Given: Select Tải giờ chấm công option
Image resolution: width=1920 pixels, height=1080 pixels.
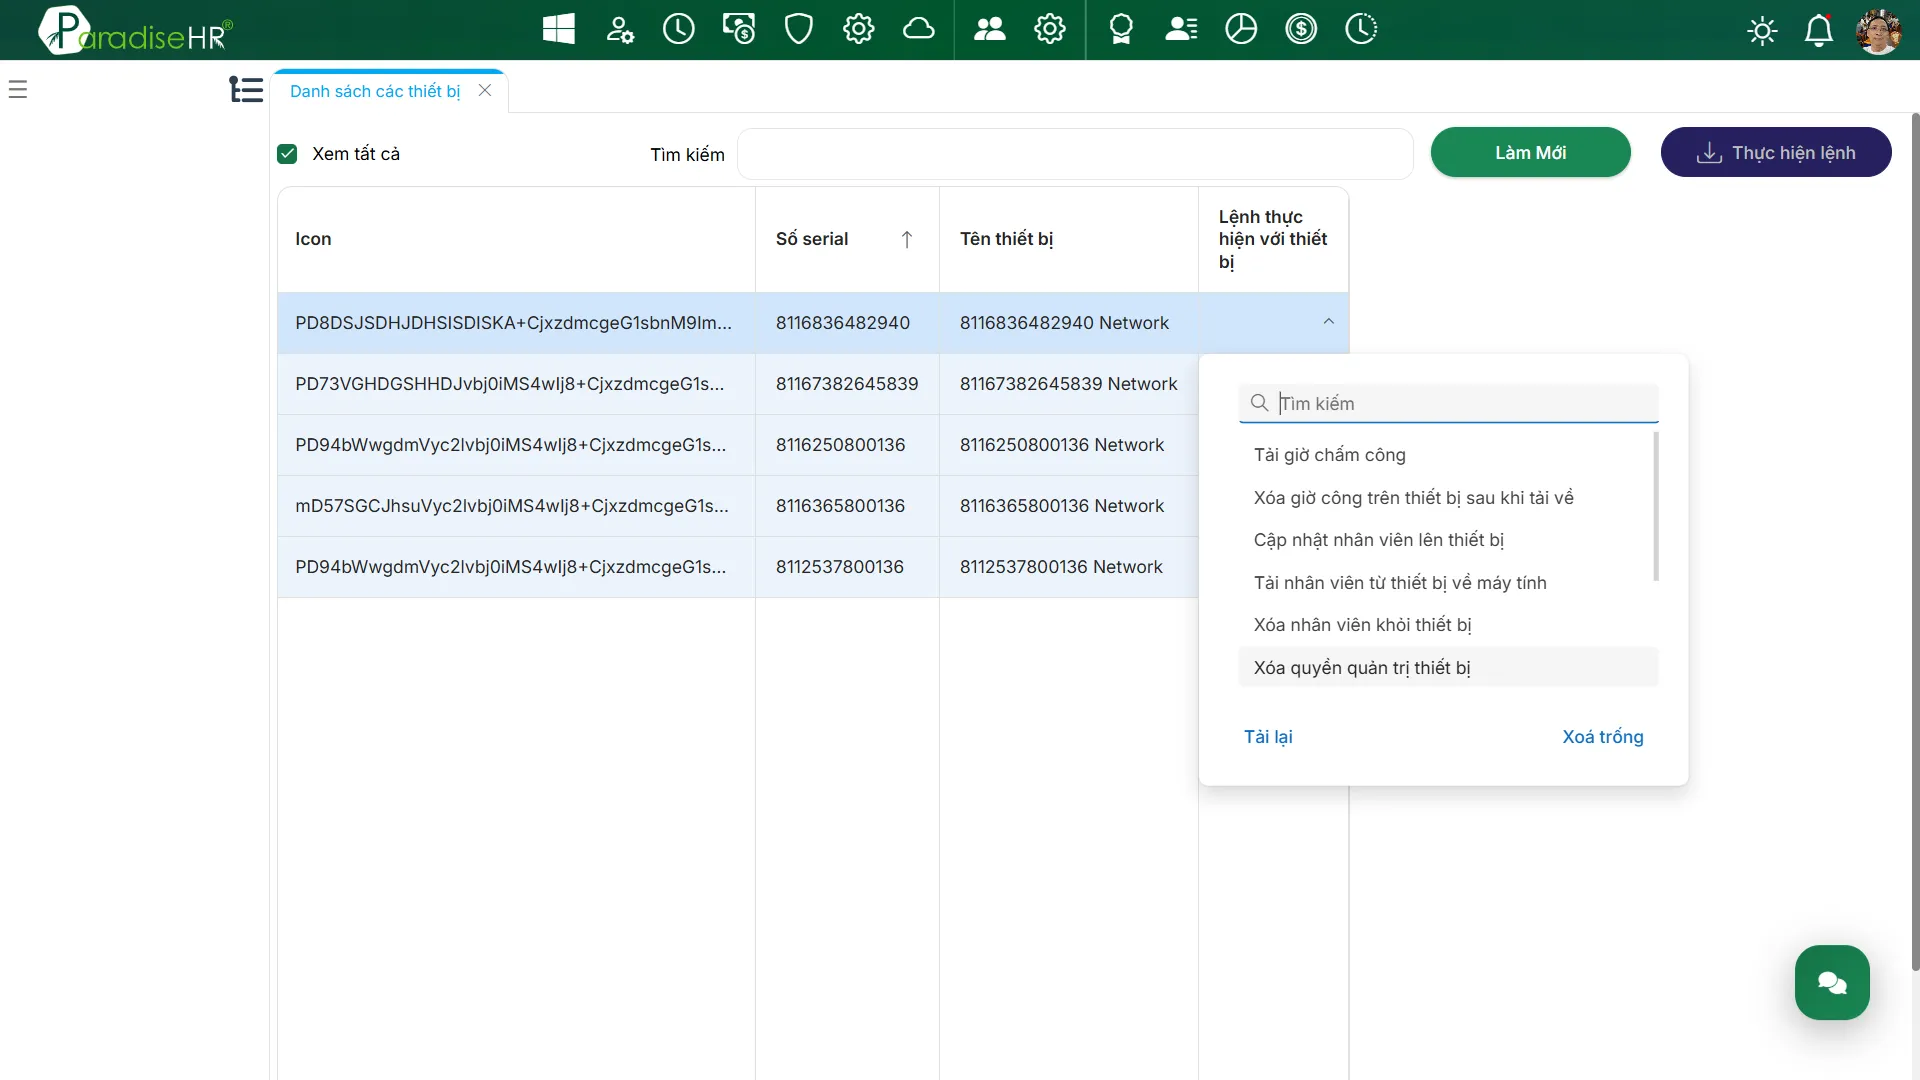Looking at the screenshot, I should [x=1448, y=455].
